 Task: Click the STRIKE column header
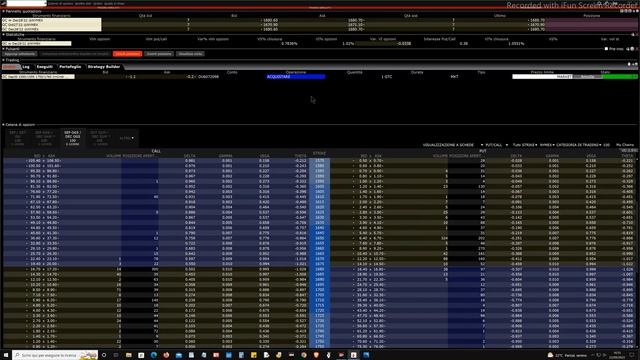point(319,153)
